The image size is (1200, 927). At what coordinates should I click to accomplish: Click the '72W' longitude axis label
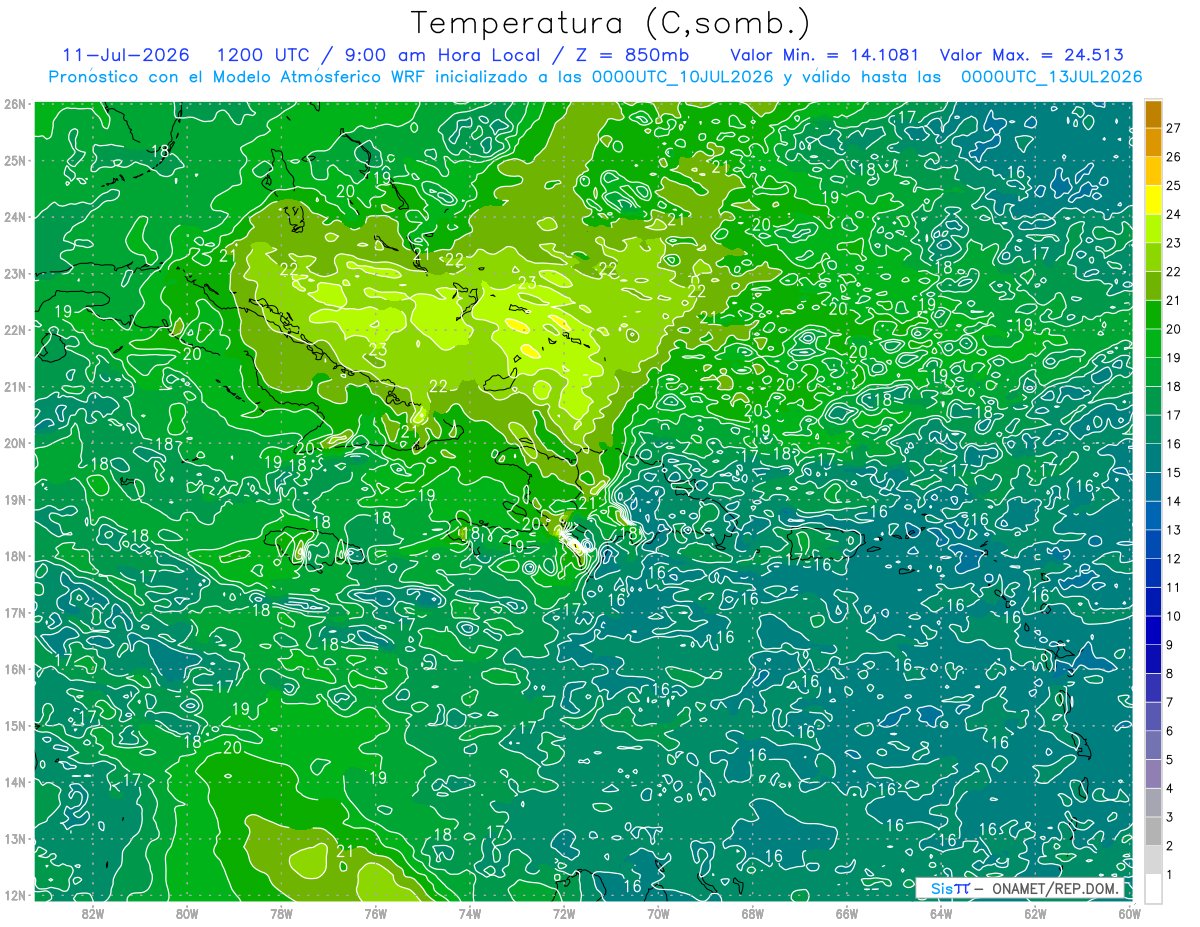pyautogui.click(x=564, y=914)
